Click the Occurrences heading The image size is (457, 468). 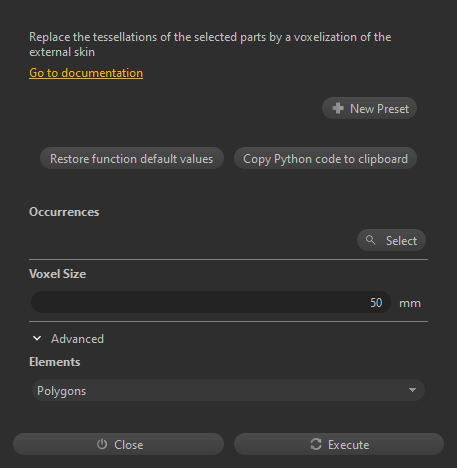[64, 212]
